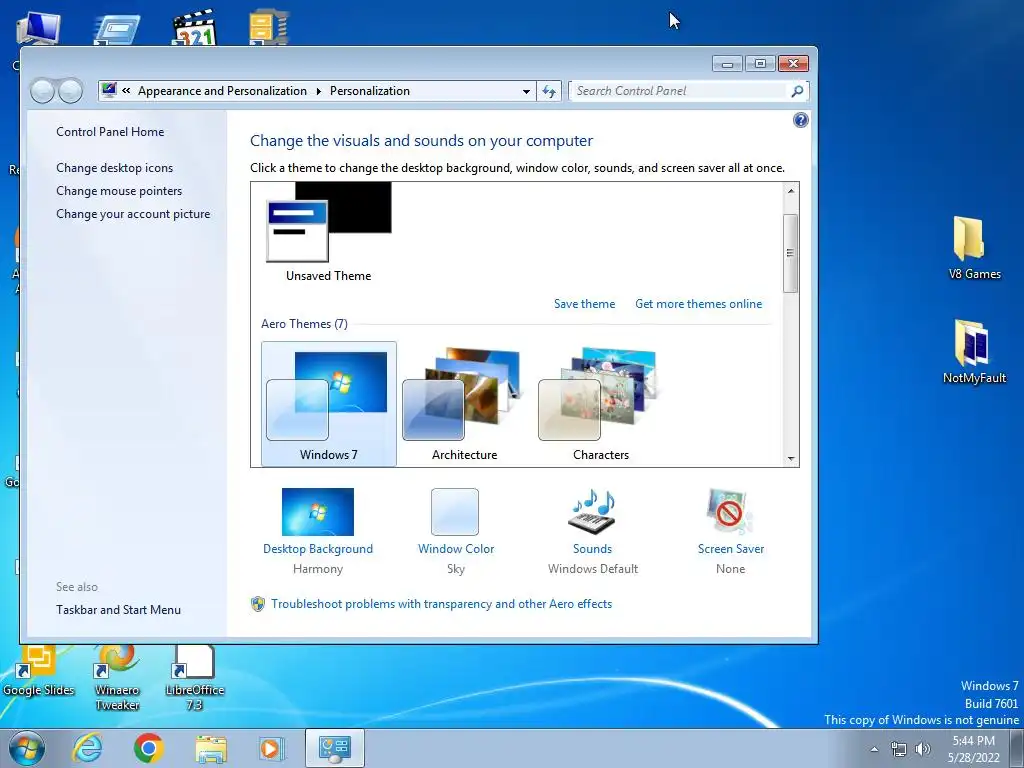The width and height of the screenshot is (1024, 768).
Task: Click the search magnifier icon
Action: click(x=797, y=91)
